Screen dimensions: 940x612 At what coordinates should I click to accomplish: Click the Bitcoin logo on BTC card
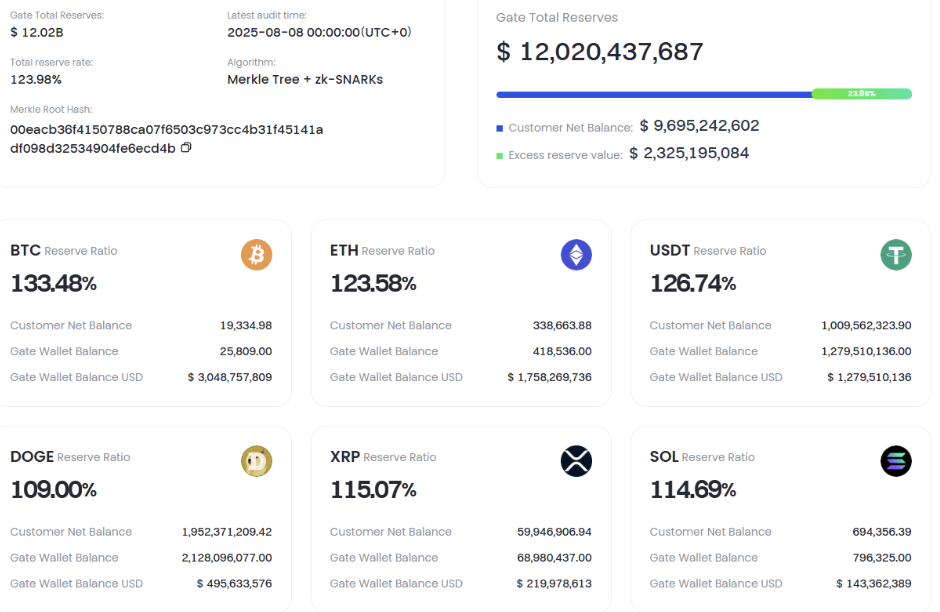click(257, 255)
